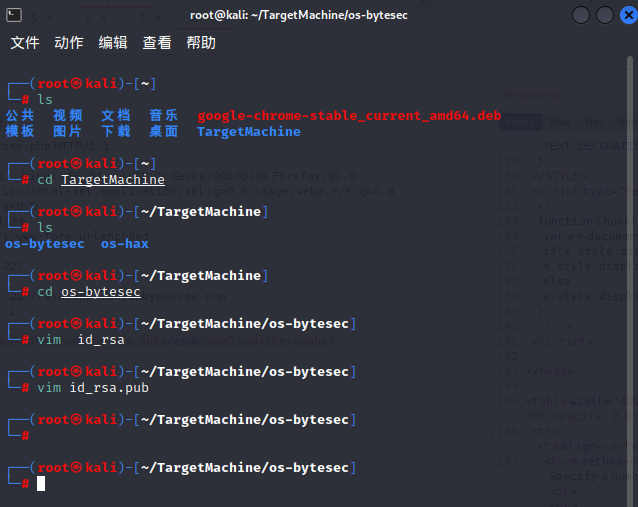Open the 查看 menu
The height and width of the screenshot is (507, 638).
157,42
